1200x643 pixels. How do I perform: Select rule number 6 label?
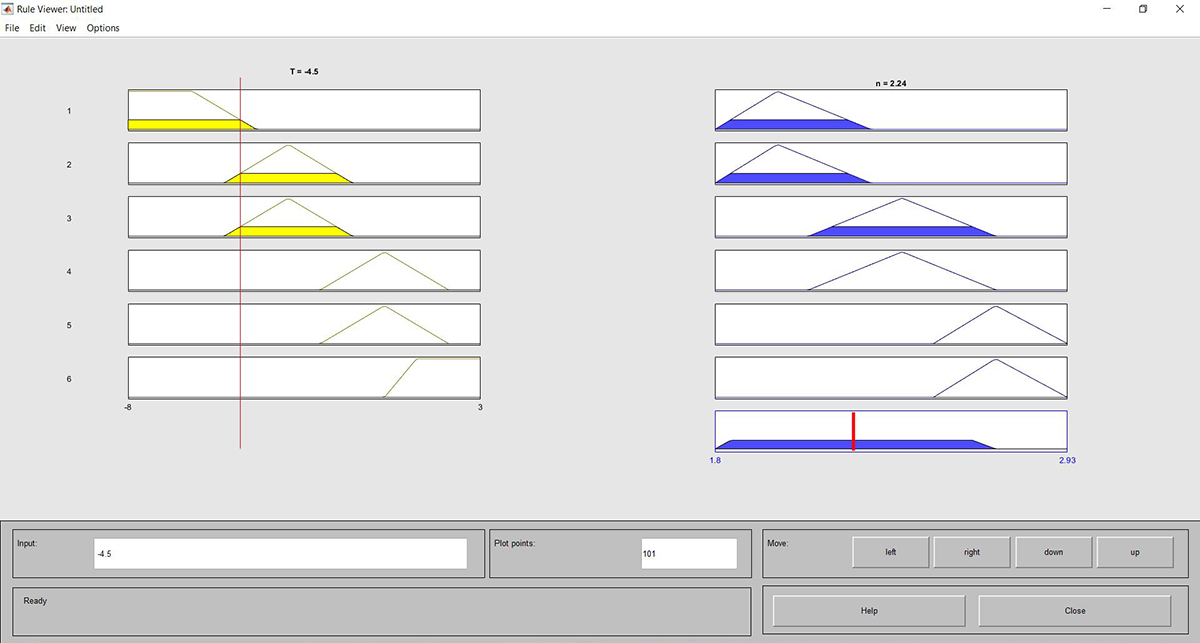69,379
